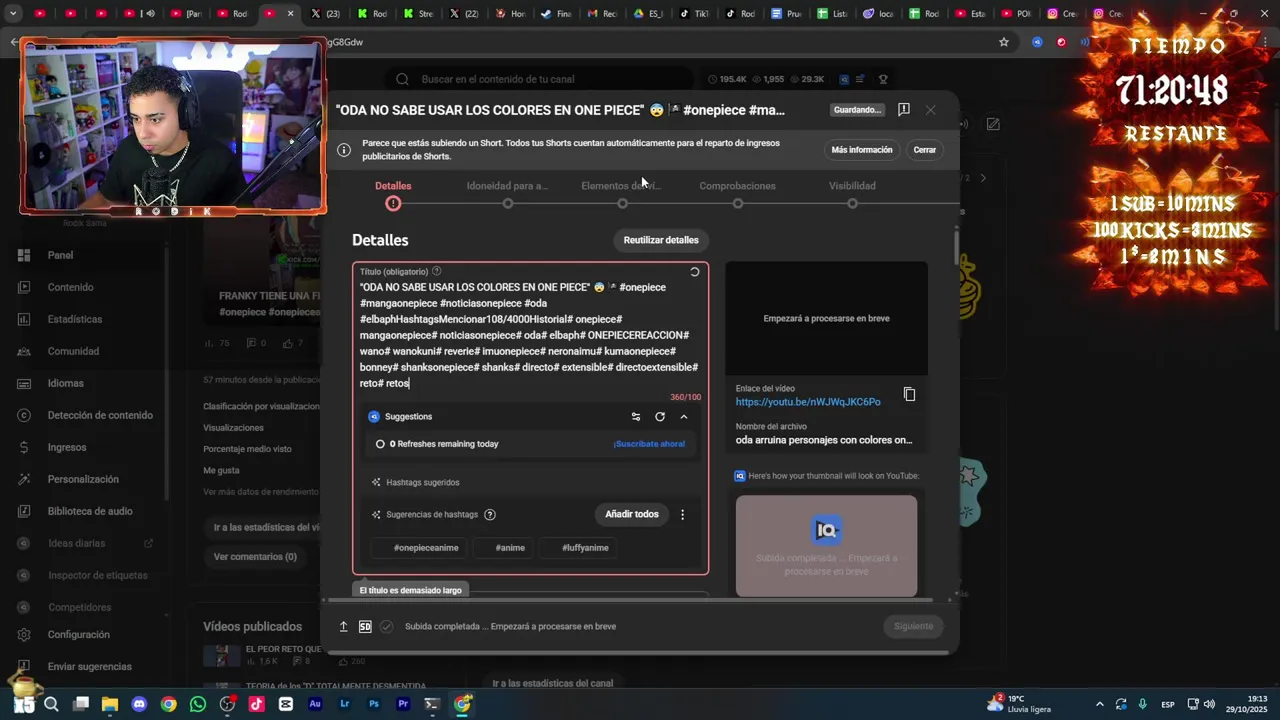This screenshot has width=1280, height=720.
Task: Click the vidIQ thumbnail preview card
Action: click(x=826, y=546)
